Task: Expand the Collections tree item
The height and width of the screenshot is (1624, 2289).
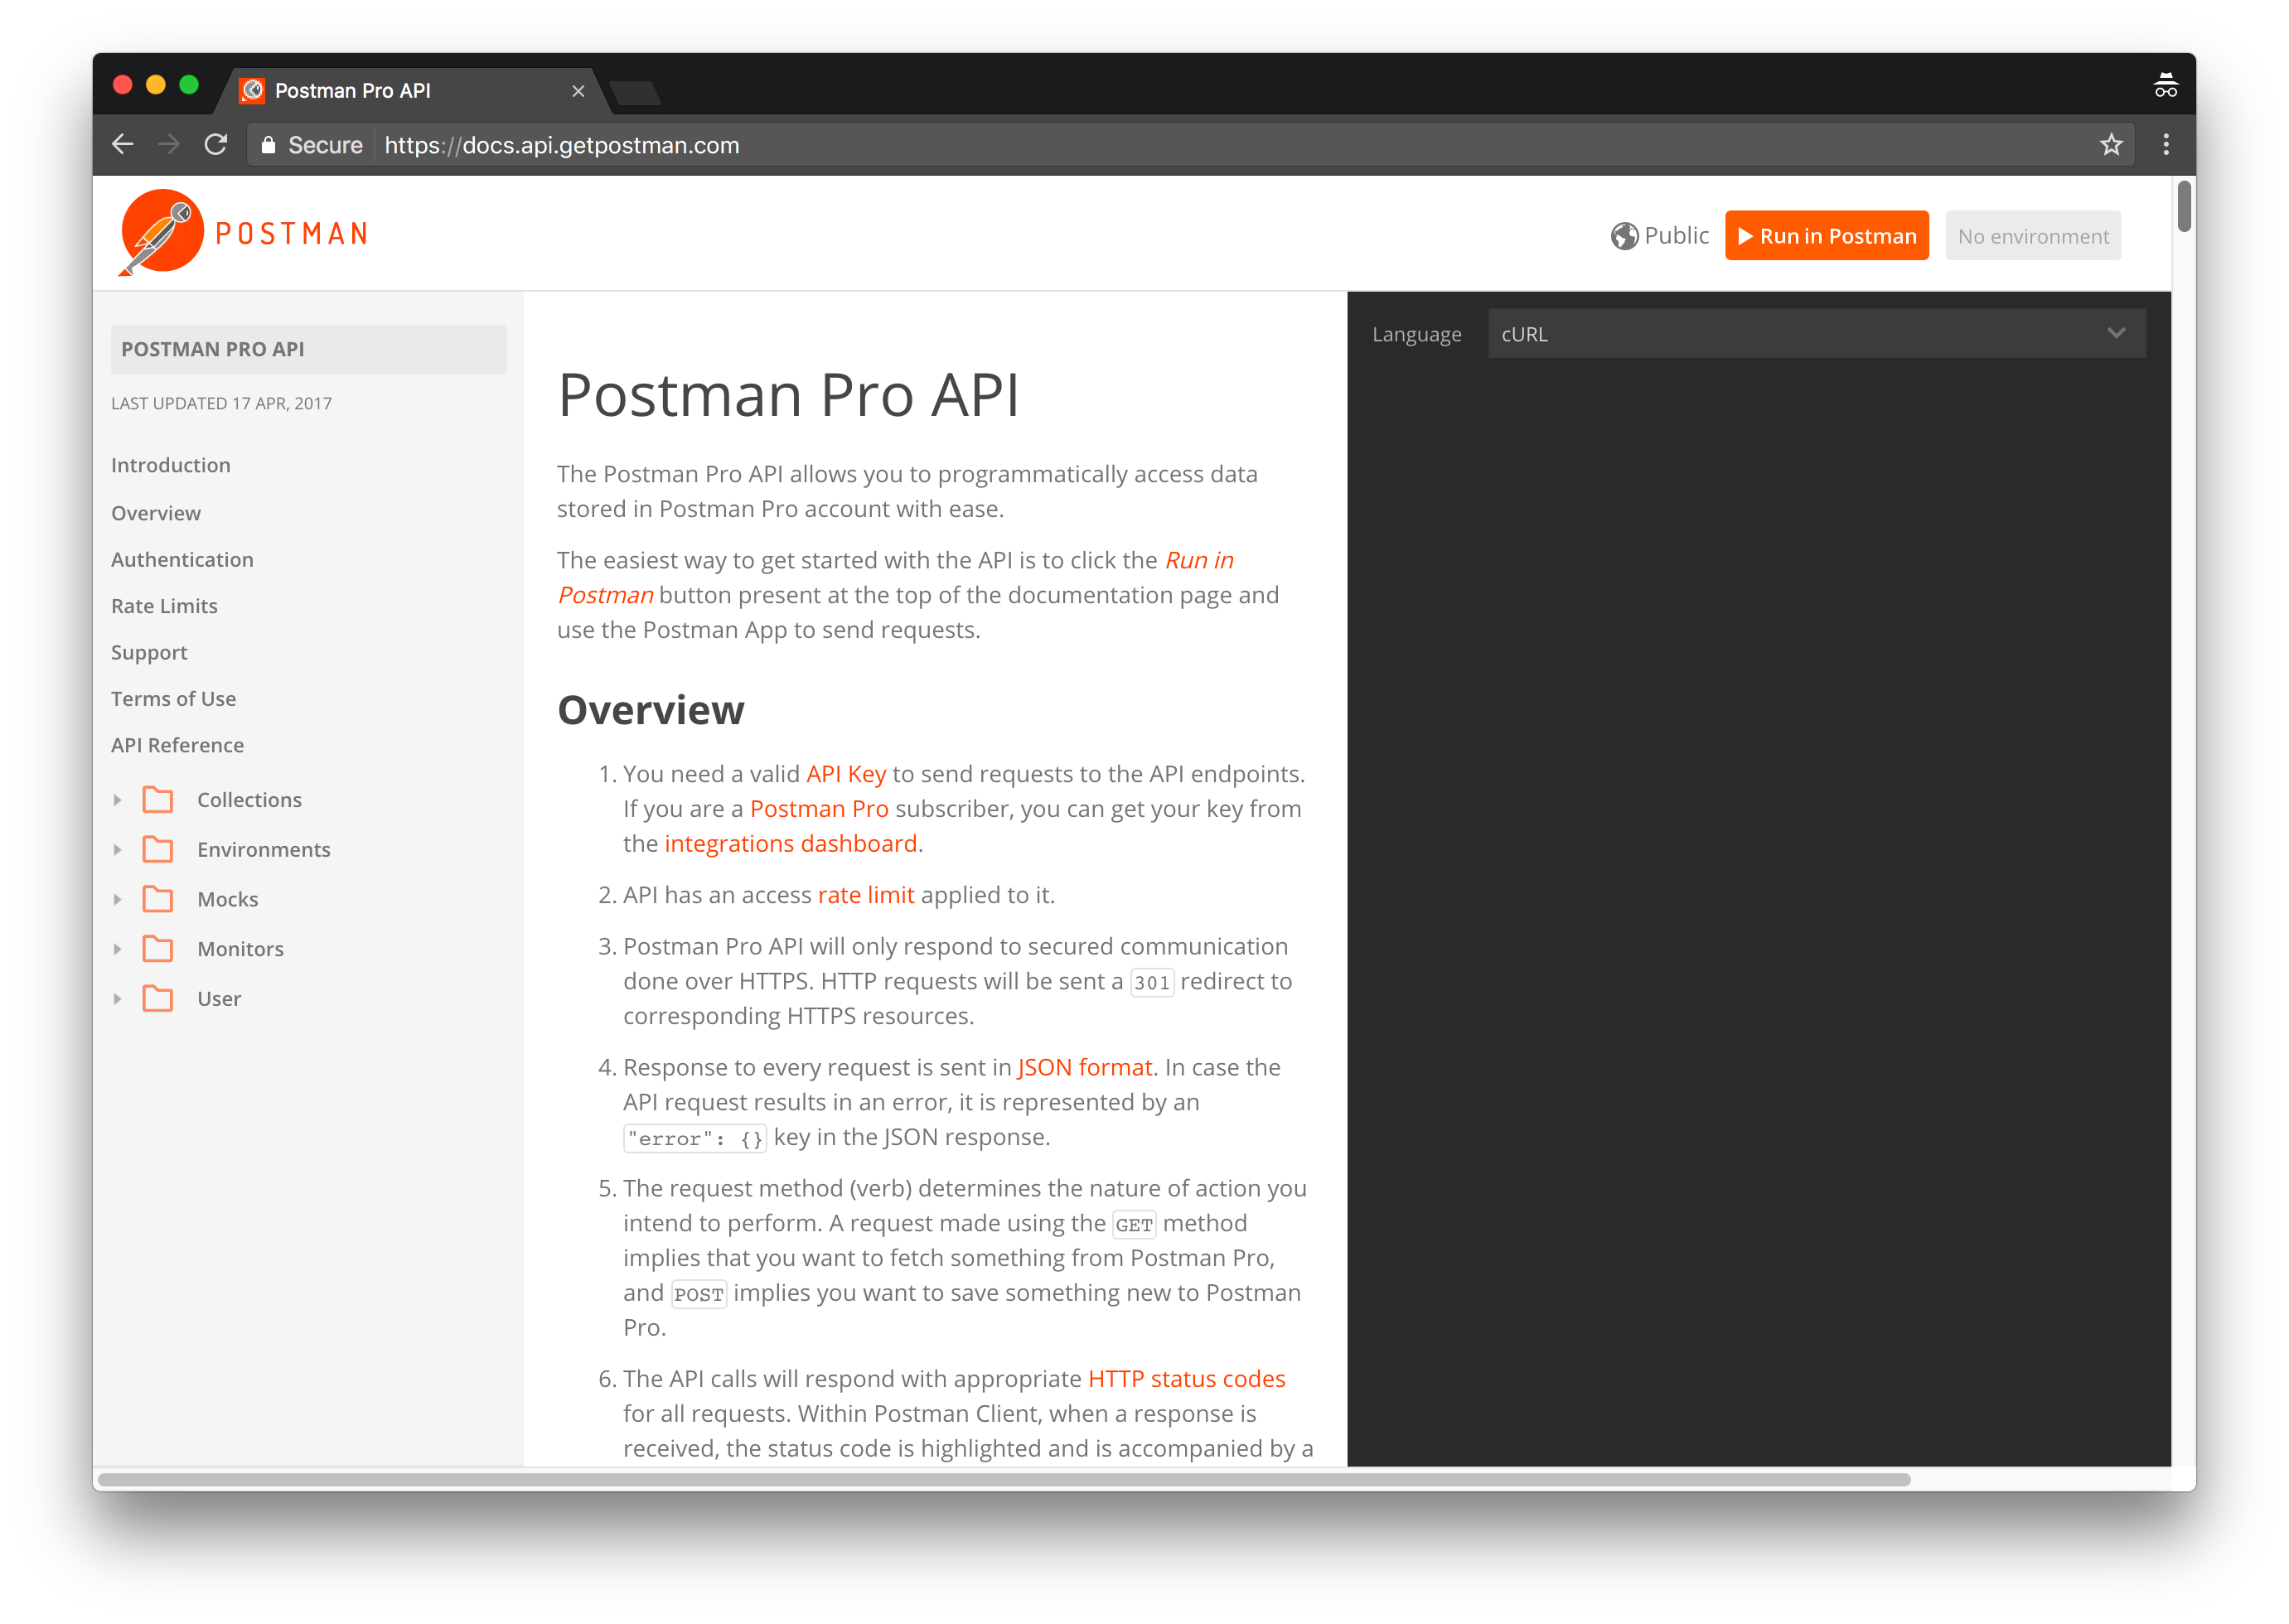Action: (118, 799)
